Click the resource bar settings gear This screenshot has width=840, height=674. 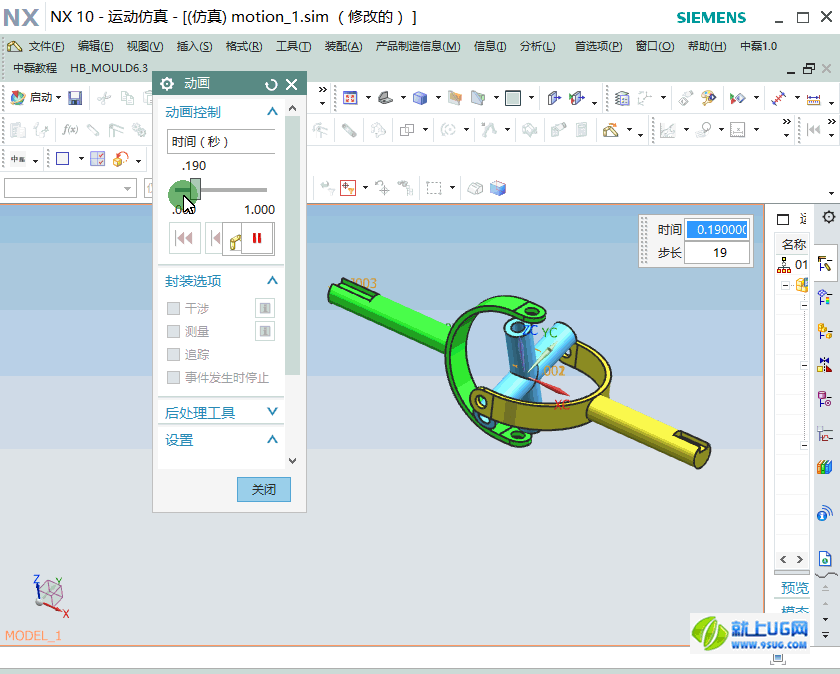828,218
